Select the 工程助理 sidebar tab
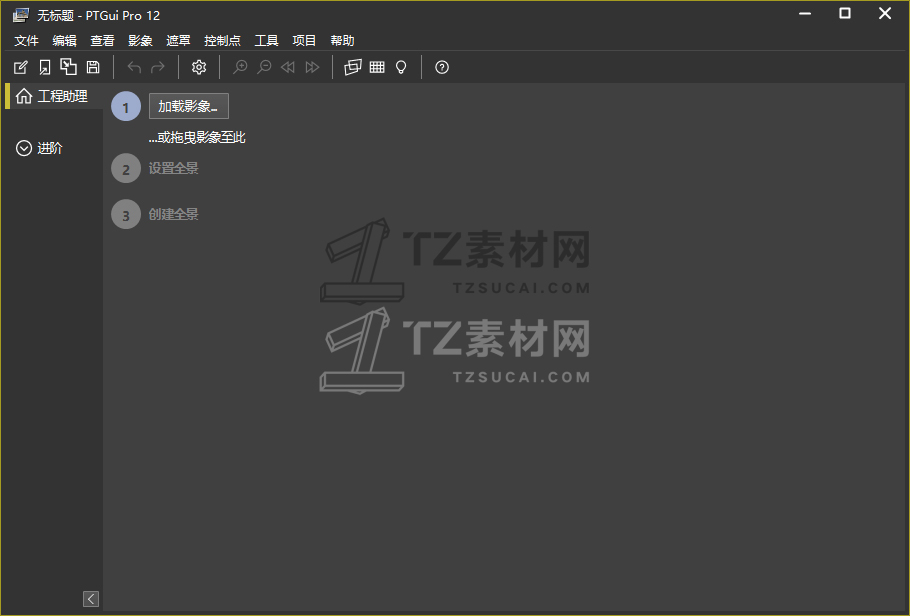Viewport: 910px width, 616px height. [x=52, y=96]
